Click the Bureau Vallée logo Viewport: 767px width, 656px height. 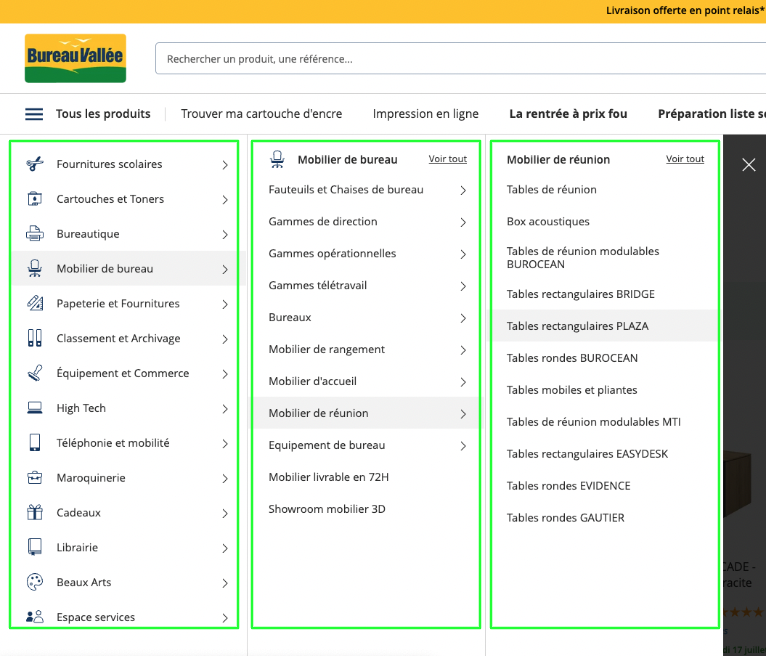[x=75, y=58]
